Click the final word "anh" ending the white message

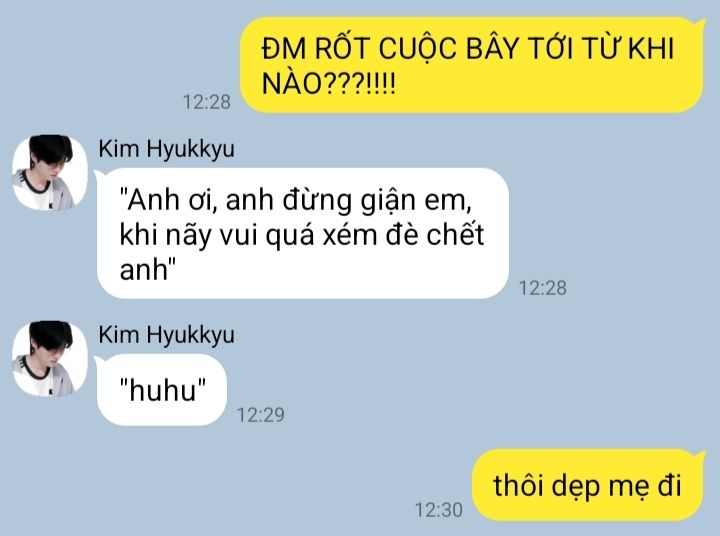coord(143,270)
